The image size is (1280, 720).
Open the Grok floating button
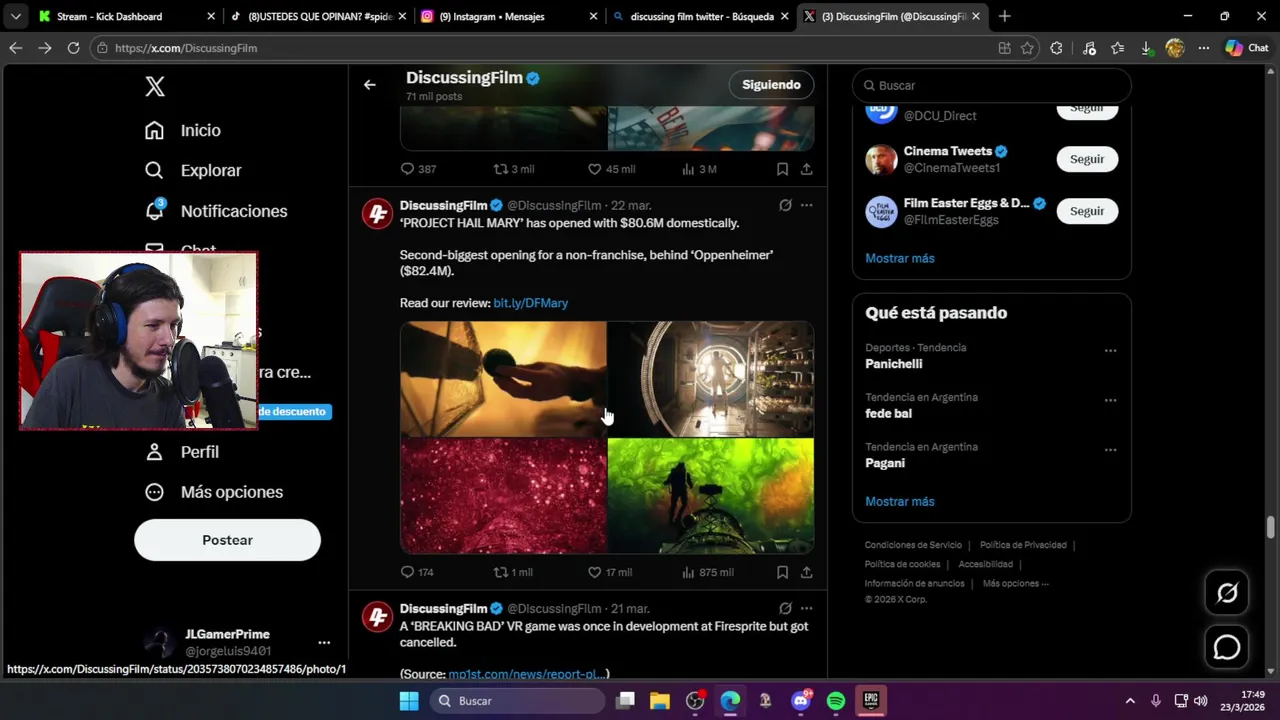1227,593
